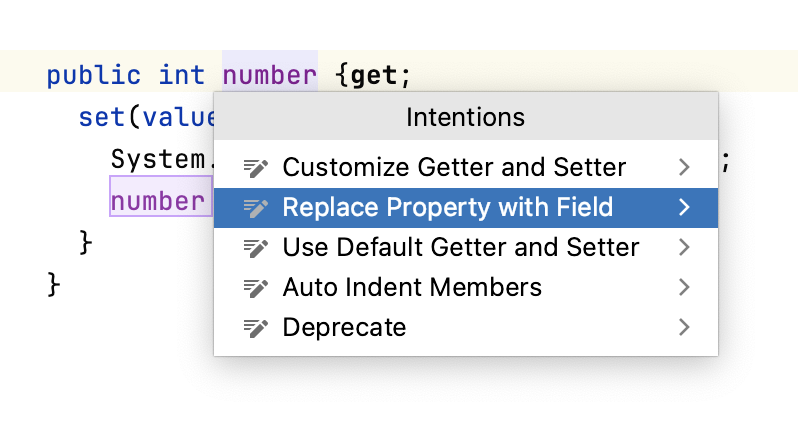The height and width of the screenshot is (442, 798).
Task: Click the Intentions popup header
Action: tap(465, 117)
